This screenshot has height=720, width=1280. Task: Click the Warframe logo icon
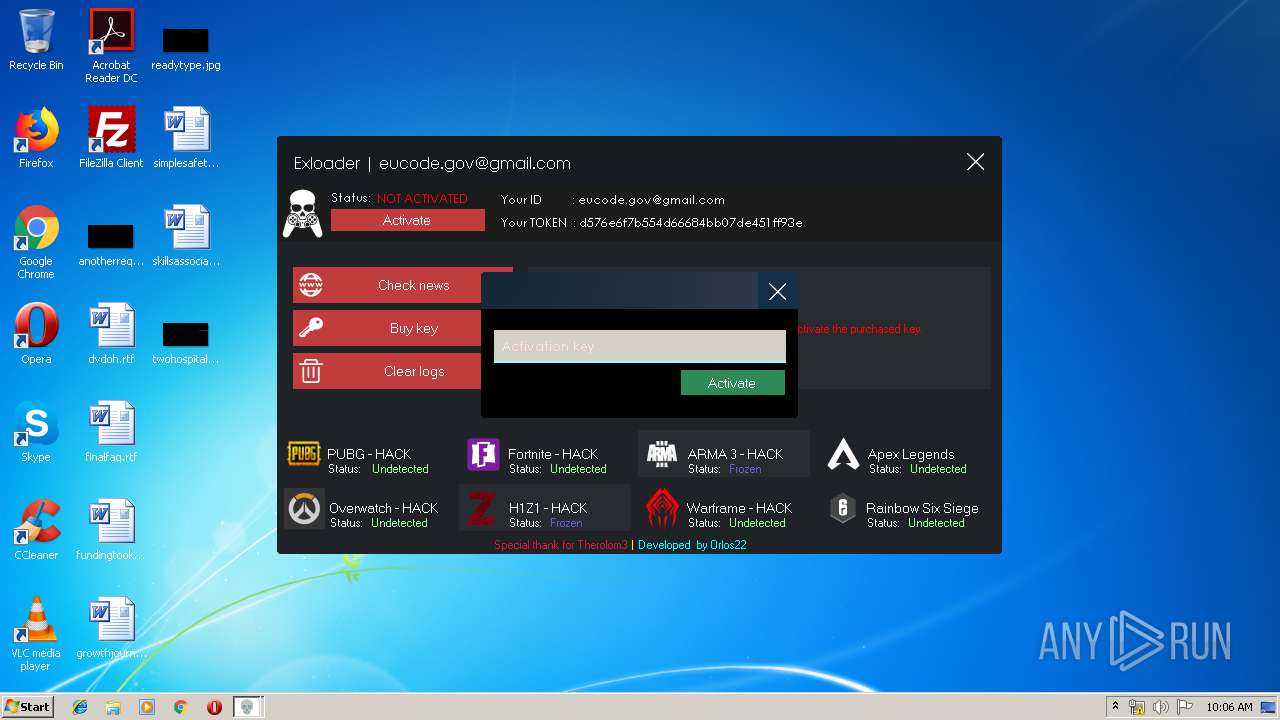(x=662, y=509)
